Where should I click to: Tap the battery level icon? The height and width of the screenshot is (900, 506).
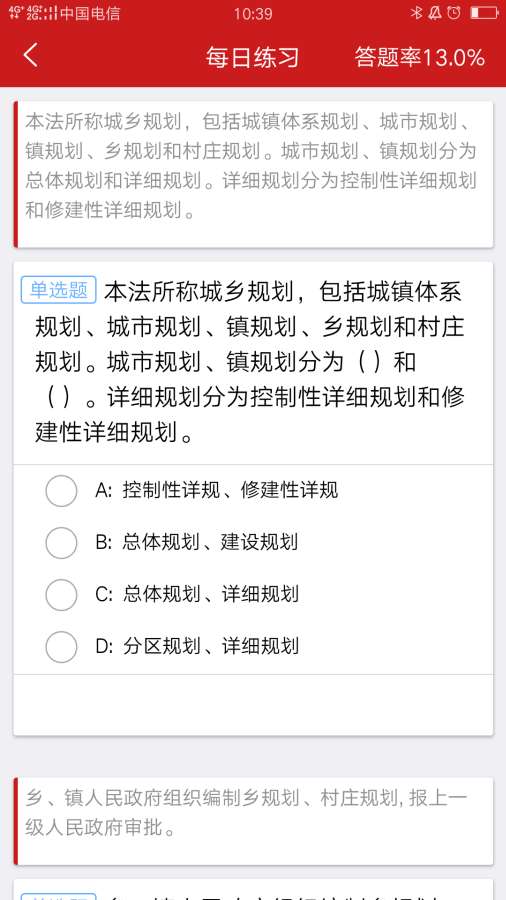(x=484, y=13)
